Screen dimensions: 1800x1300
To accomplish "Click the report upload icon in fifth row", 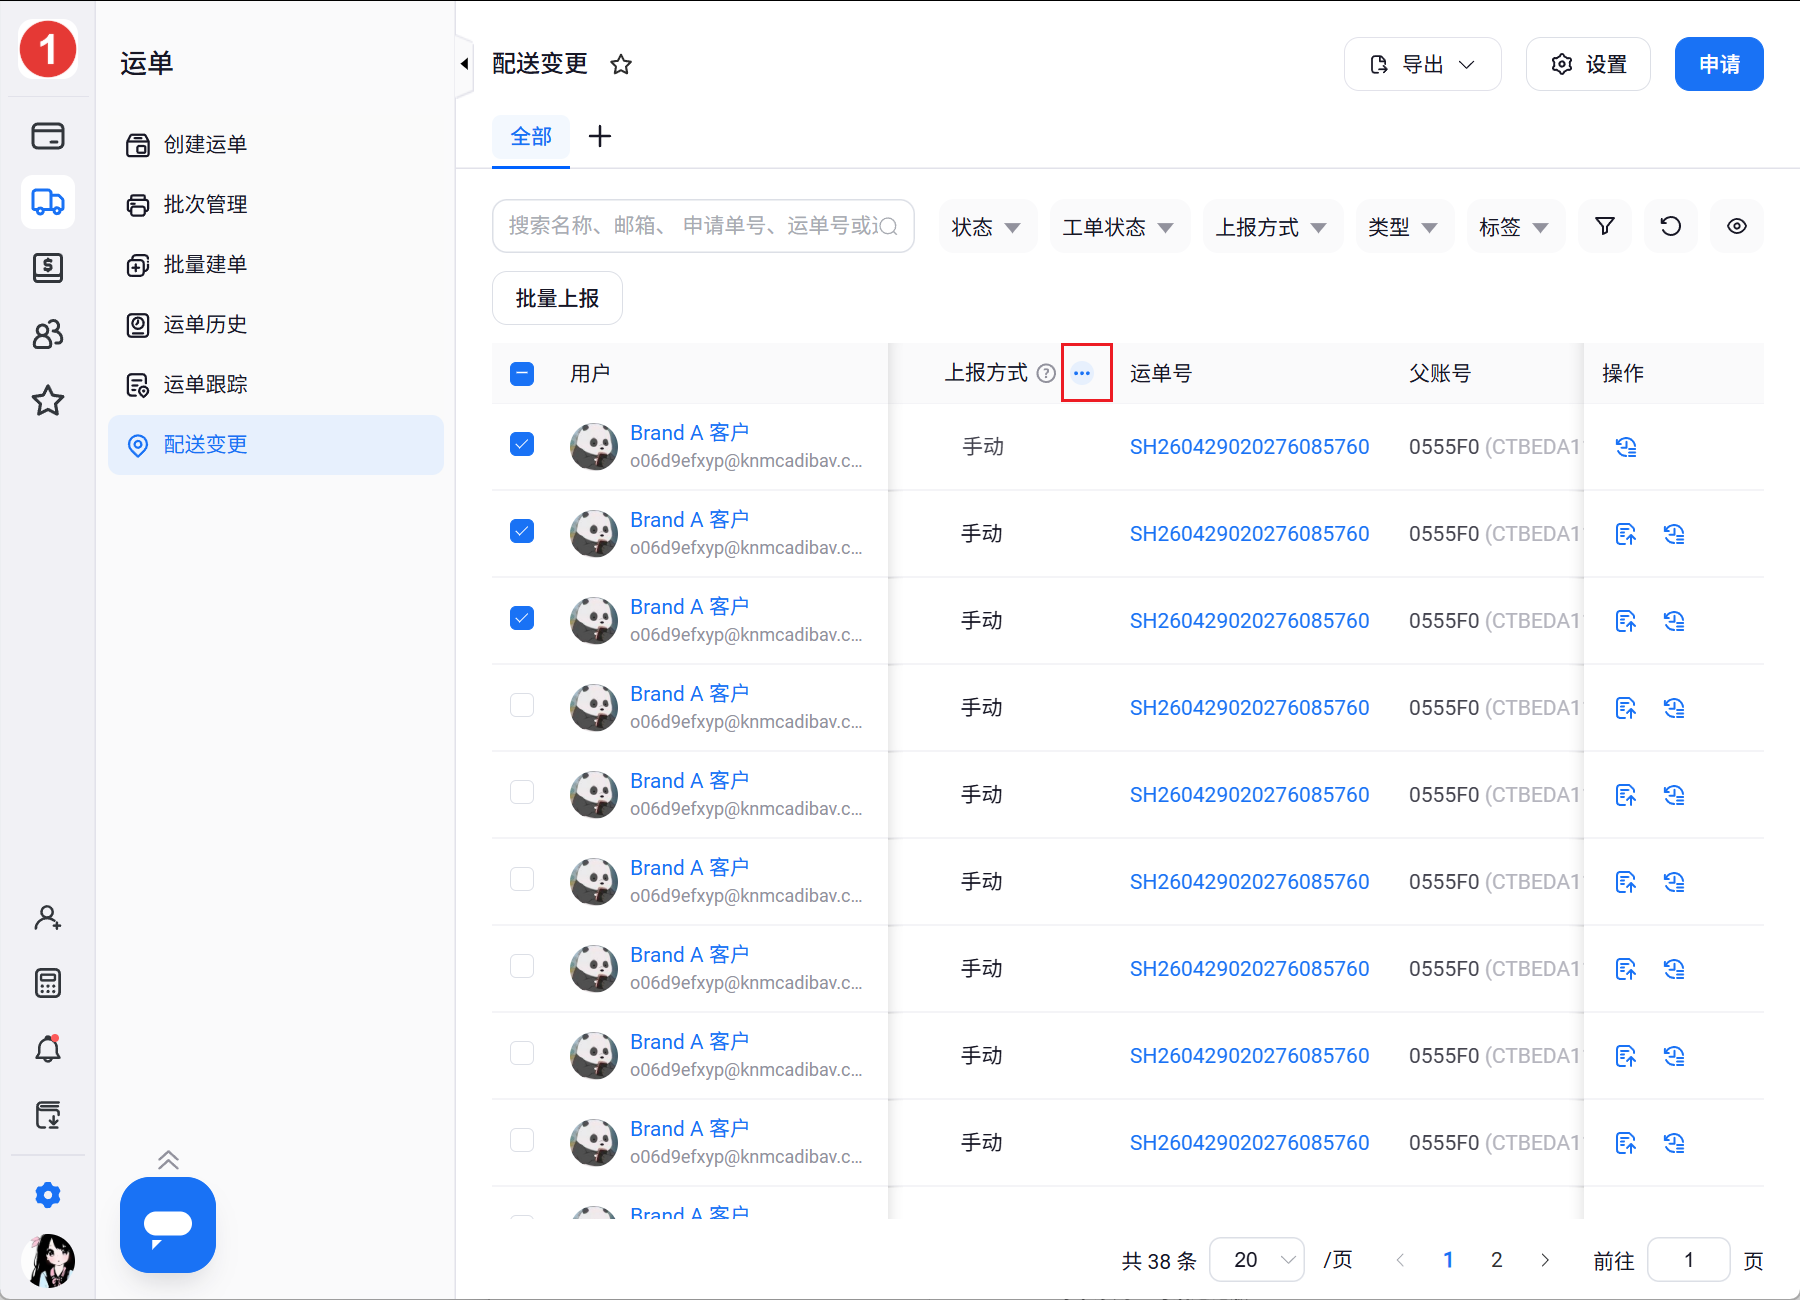I will coord(1626,795).
